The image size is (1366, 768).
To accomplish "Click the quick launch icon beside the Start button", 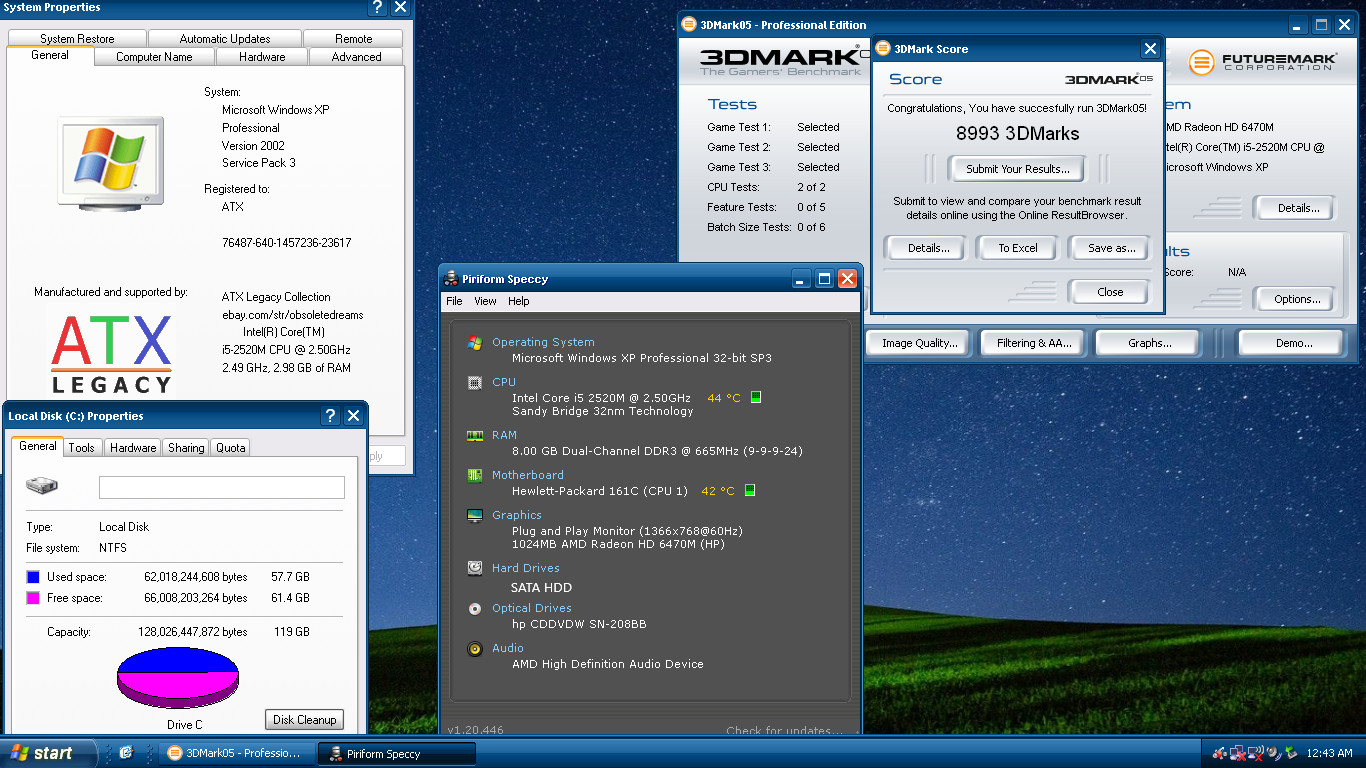I will click(x=126, y=753).
